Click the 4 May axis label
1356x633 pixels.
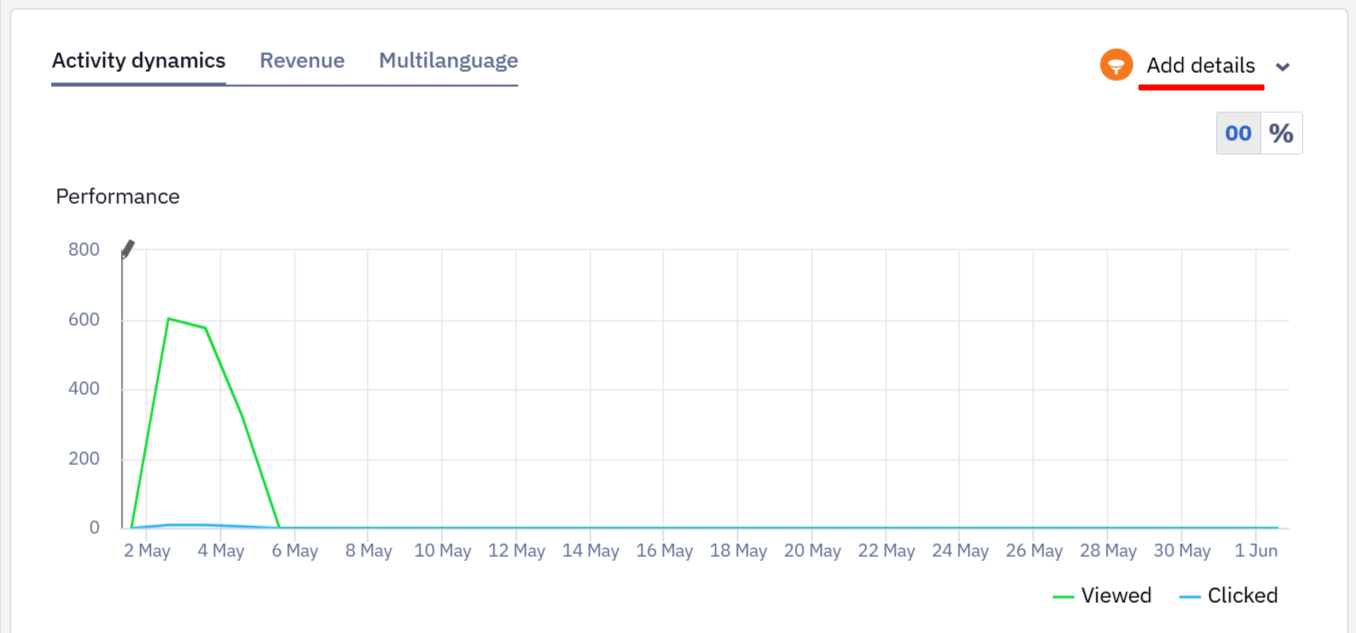[221, 551]
